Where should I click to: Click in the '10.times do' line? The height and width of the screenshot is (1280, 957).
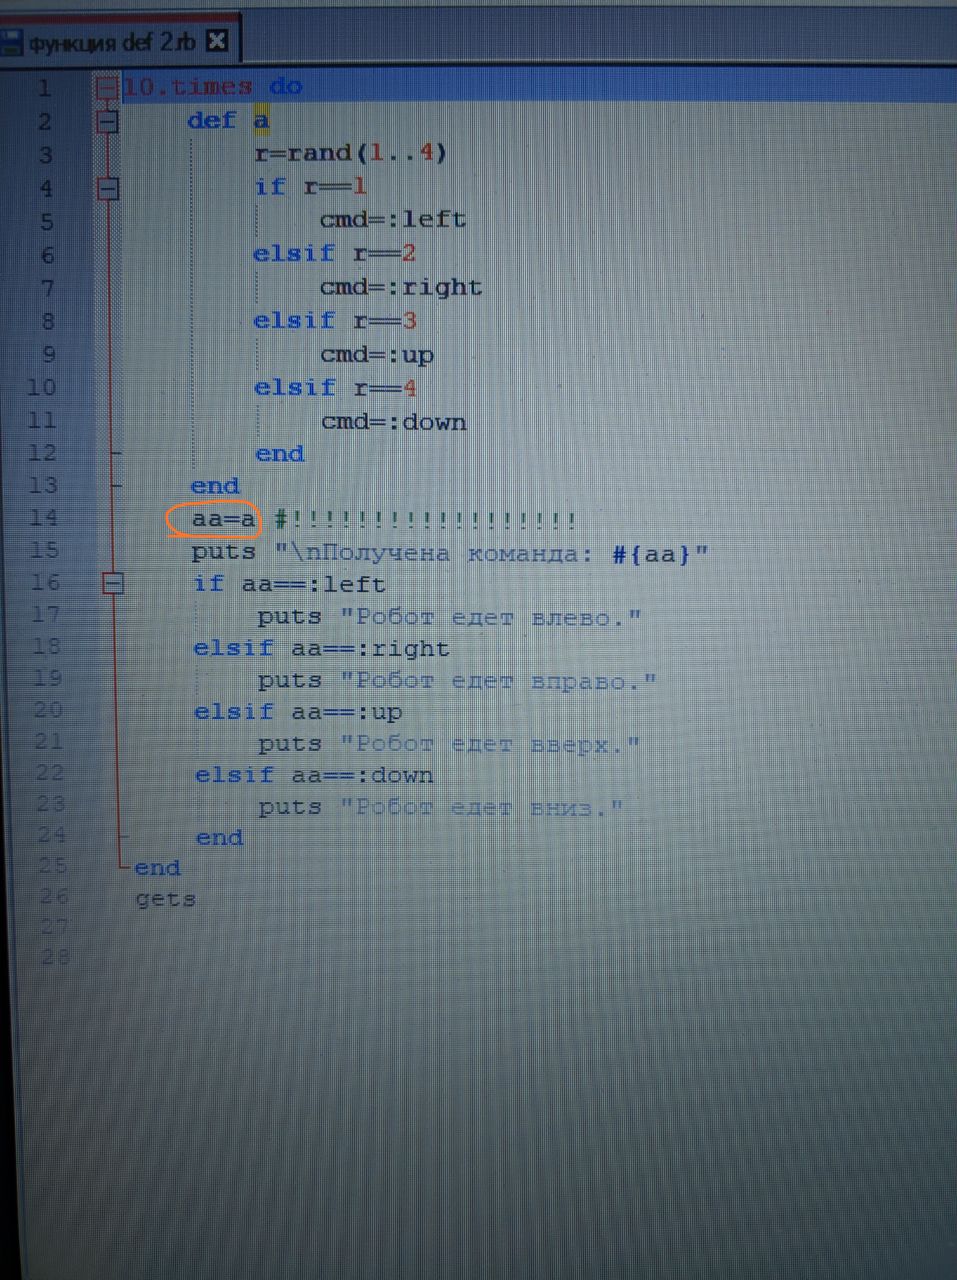pyautogui.click(x=213, y=87)
